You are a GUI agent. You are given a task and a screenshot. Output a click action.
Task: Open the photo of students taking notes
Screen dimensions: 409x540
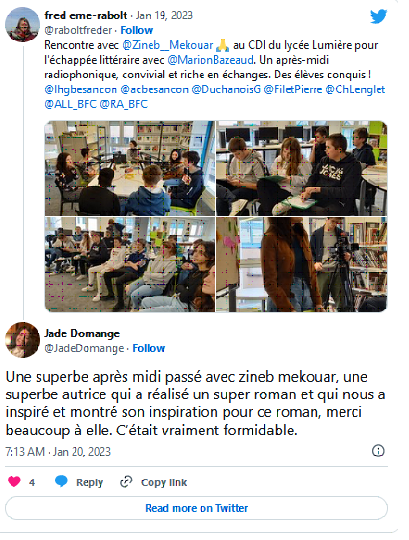click(302, 168)
